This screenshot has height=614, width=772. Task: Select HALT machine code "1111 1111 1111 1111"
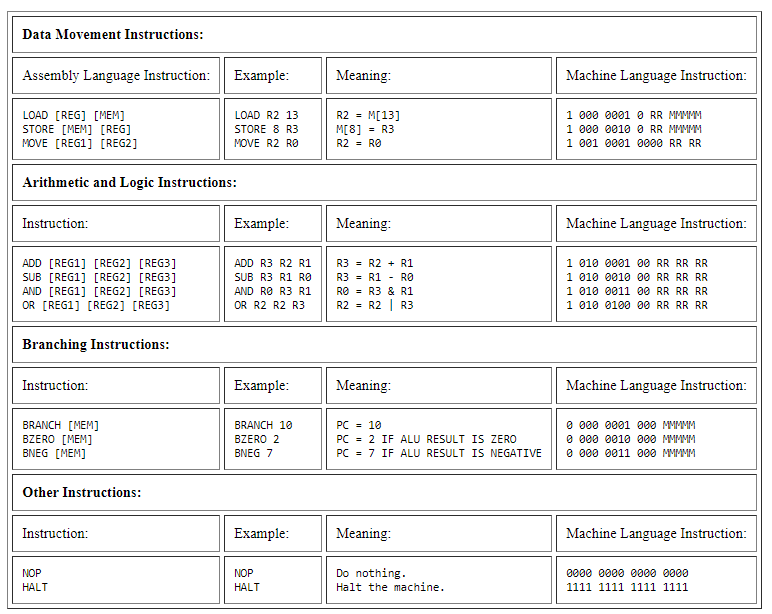[x=627, y=587]
